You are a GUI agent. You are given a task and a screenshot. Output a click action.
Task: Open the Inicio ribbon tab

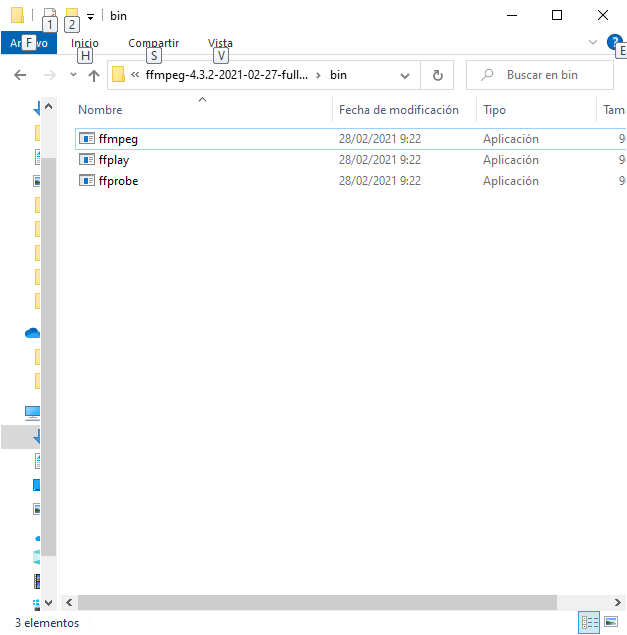click(85, 43)
